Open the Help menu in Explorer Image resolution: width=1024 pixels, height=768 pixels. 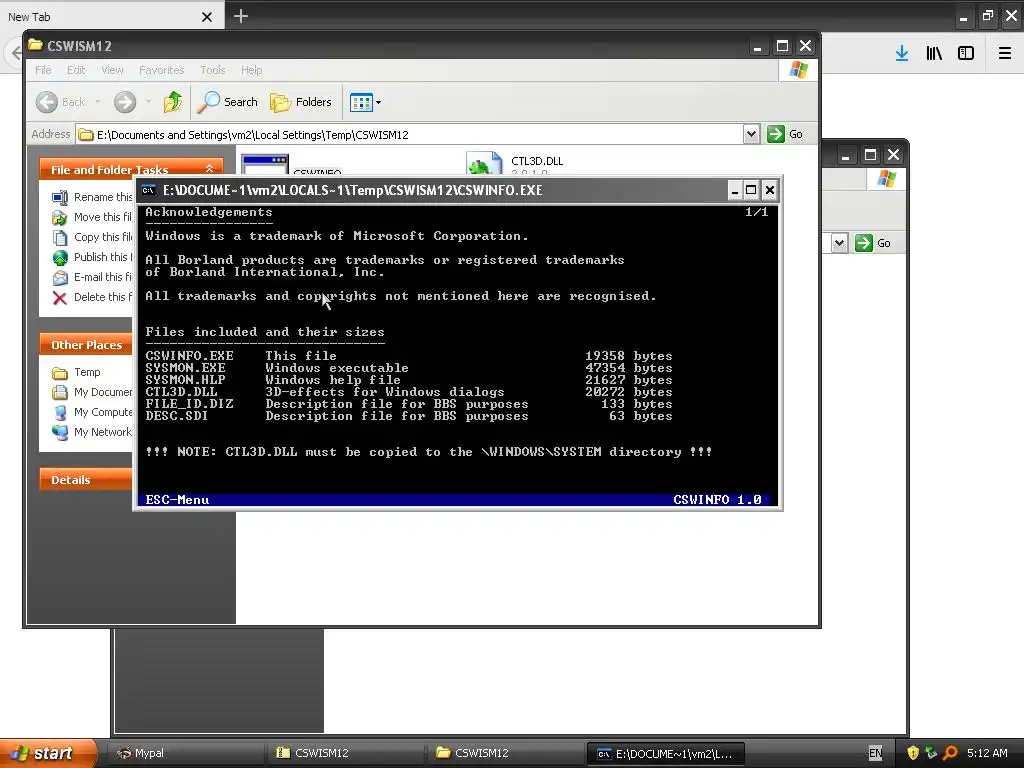coord(251,70)
